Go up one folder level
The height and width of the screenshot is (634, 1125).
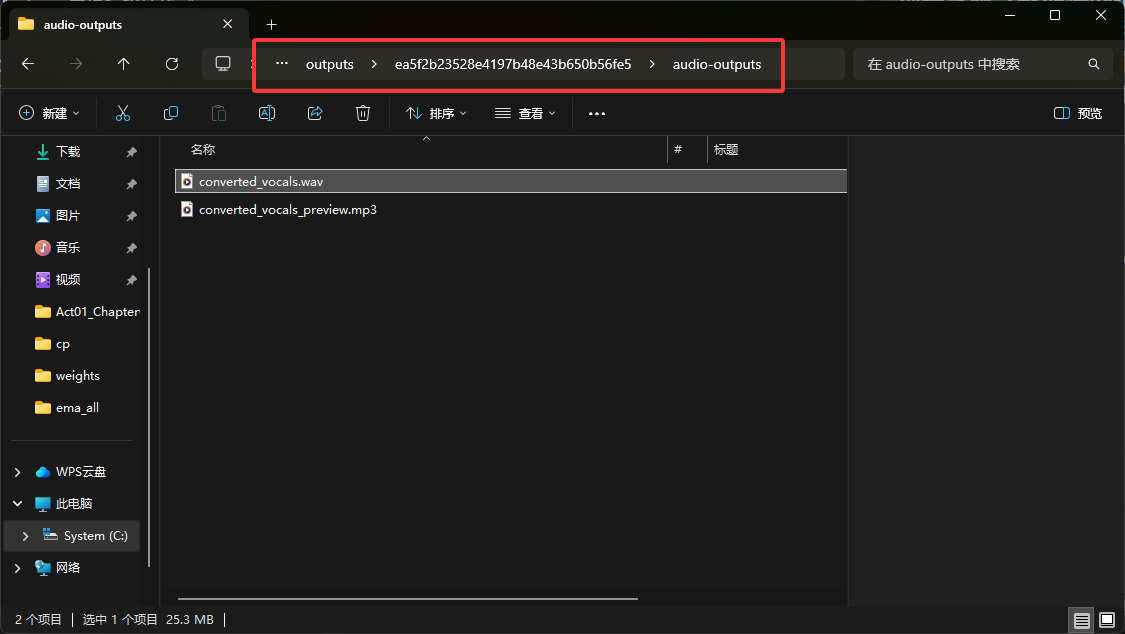point(124,64)
